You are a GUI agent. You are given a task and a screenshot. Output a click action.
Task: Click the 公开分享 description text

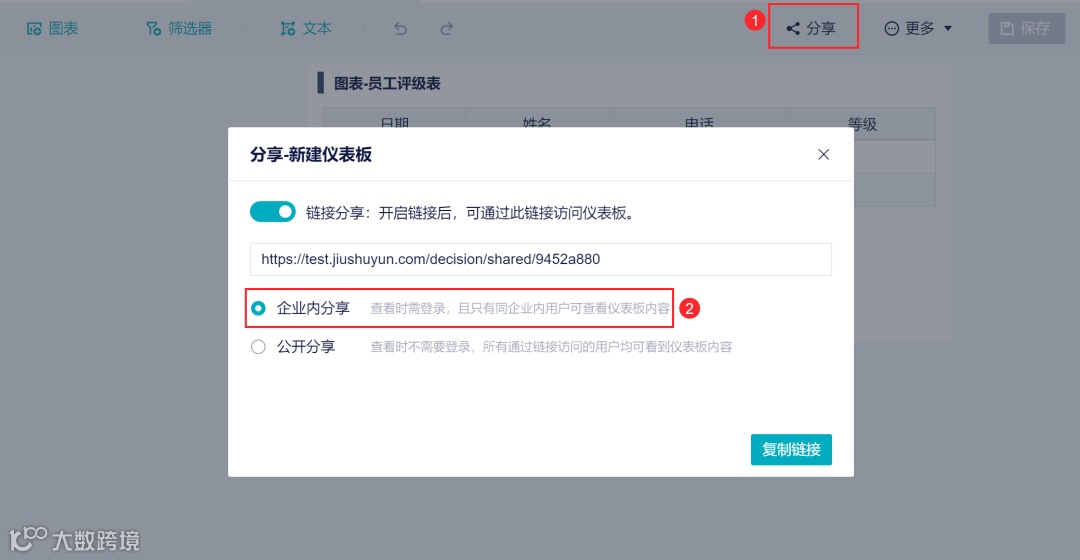coord(551,346)
